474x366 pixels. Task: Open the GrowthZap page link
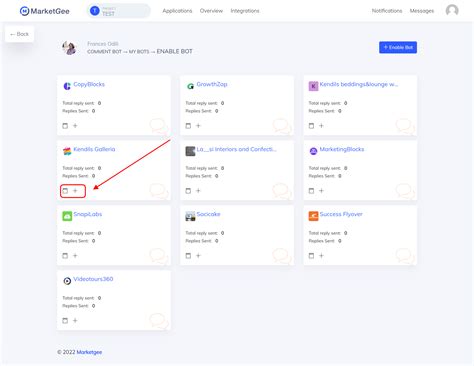coord(212,84)
